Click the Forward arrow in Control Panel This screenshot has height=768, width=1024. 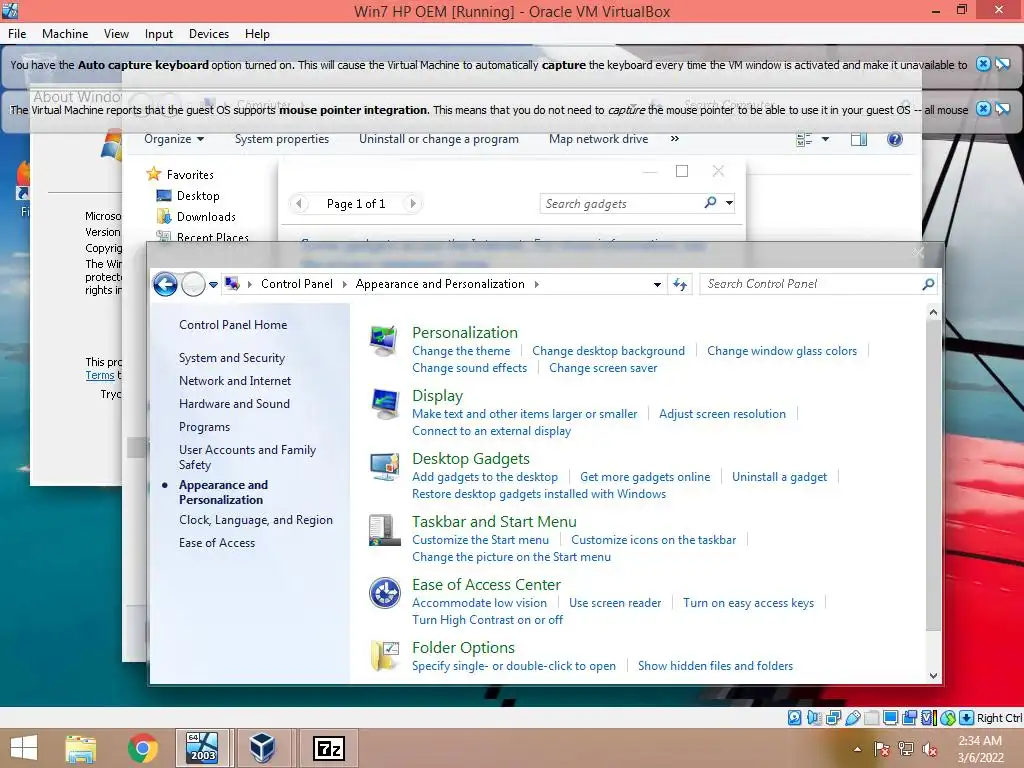[x=193, y=284]
